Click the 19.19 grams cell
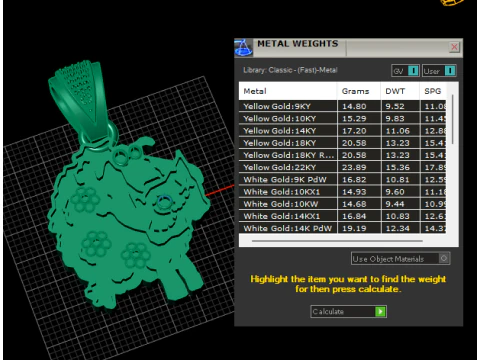Screen dimensions: 480x360 (359, 228)
